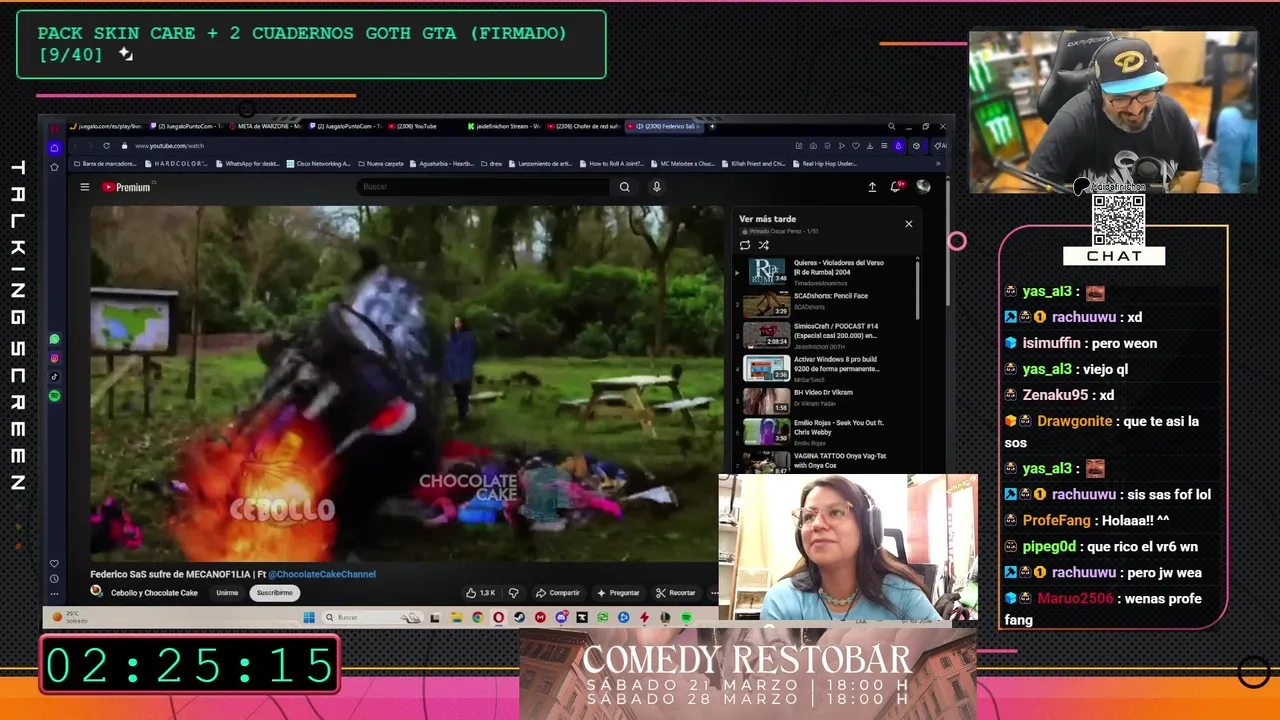Open Real Hip Hop Under bookmark
The width and height of the screenshot is (1280, 720).
tap(826, 163)
